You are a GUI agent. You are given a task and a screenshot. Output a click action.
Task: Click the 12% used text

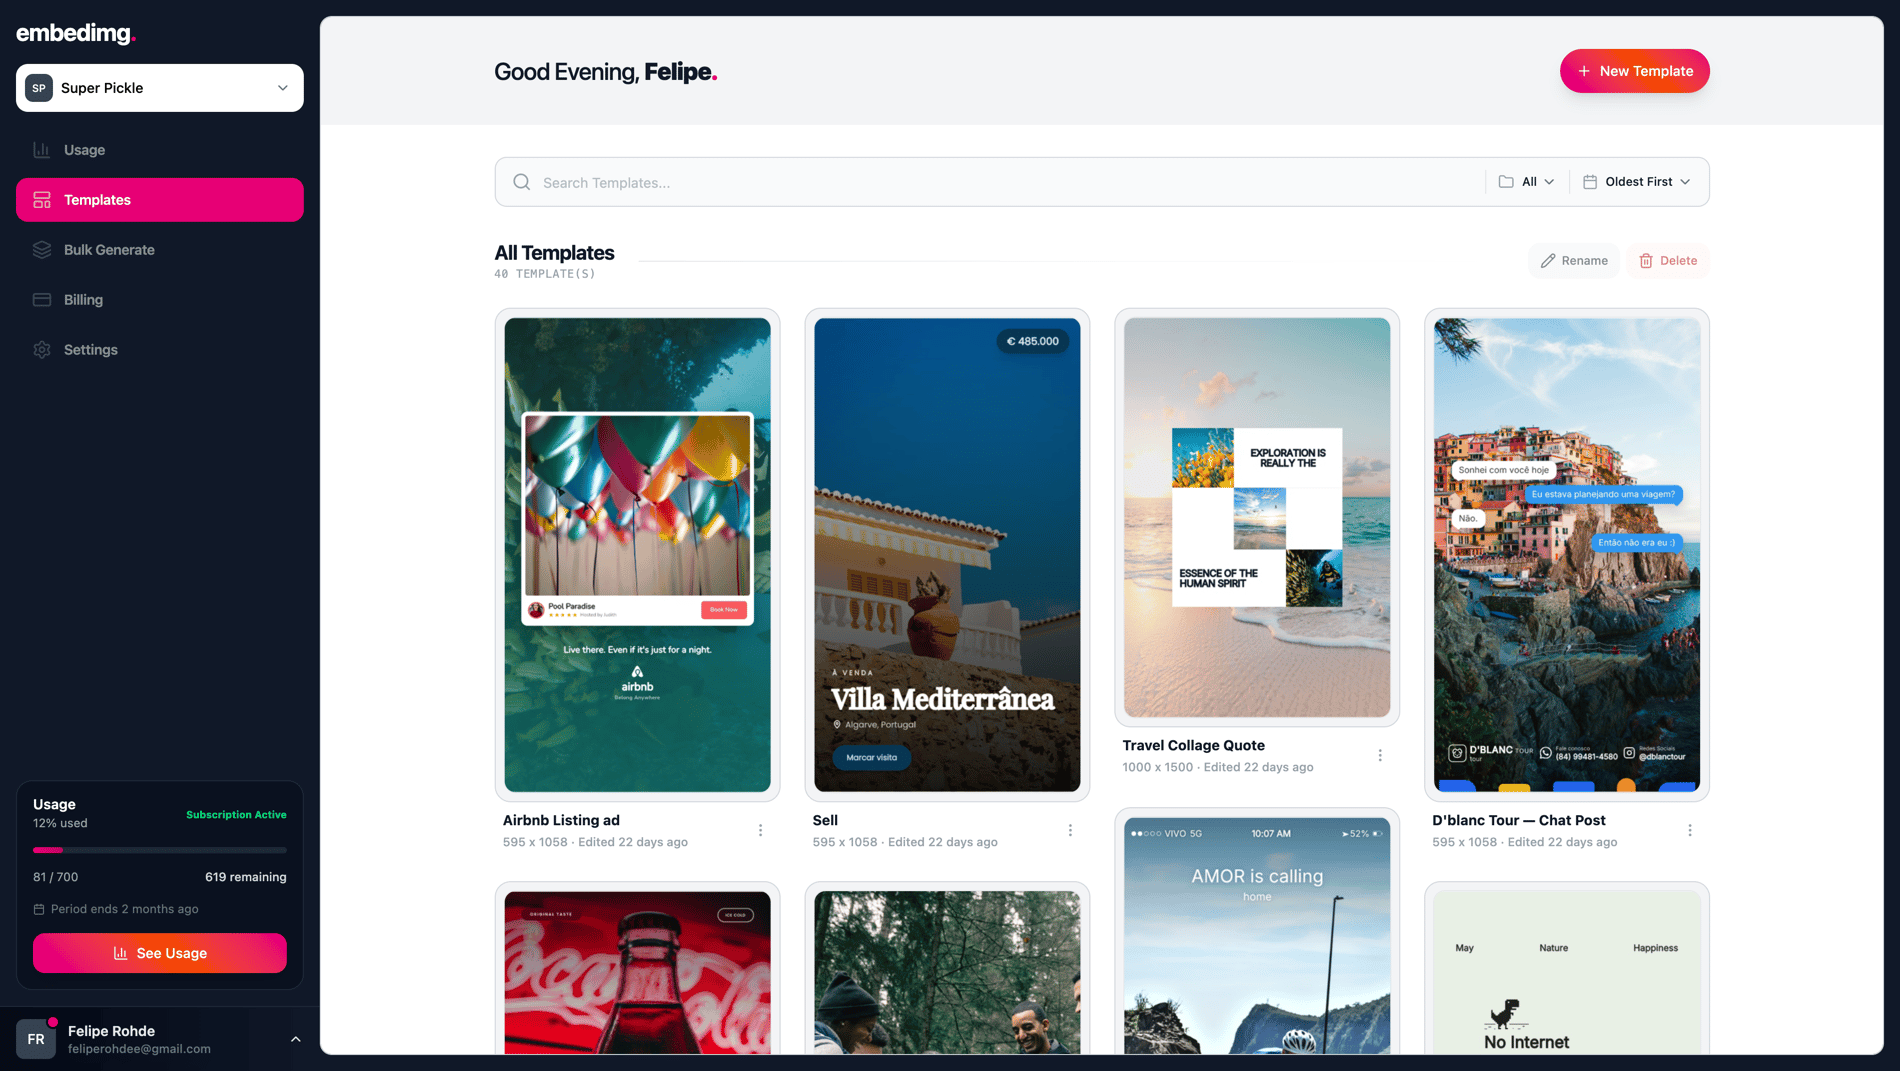pos(60,824)
